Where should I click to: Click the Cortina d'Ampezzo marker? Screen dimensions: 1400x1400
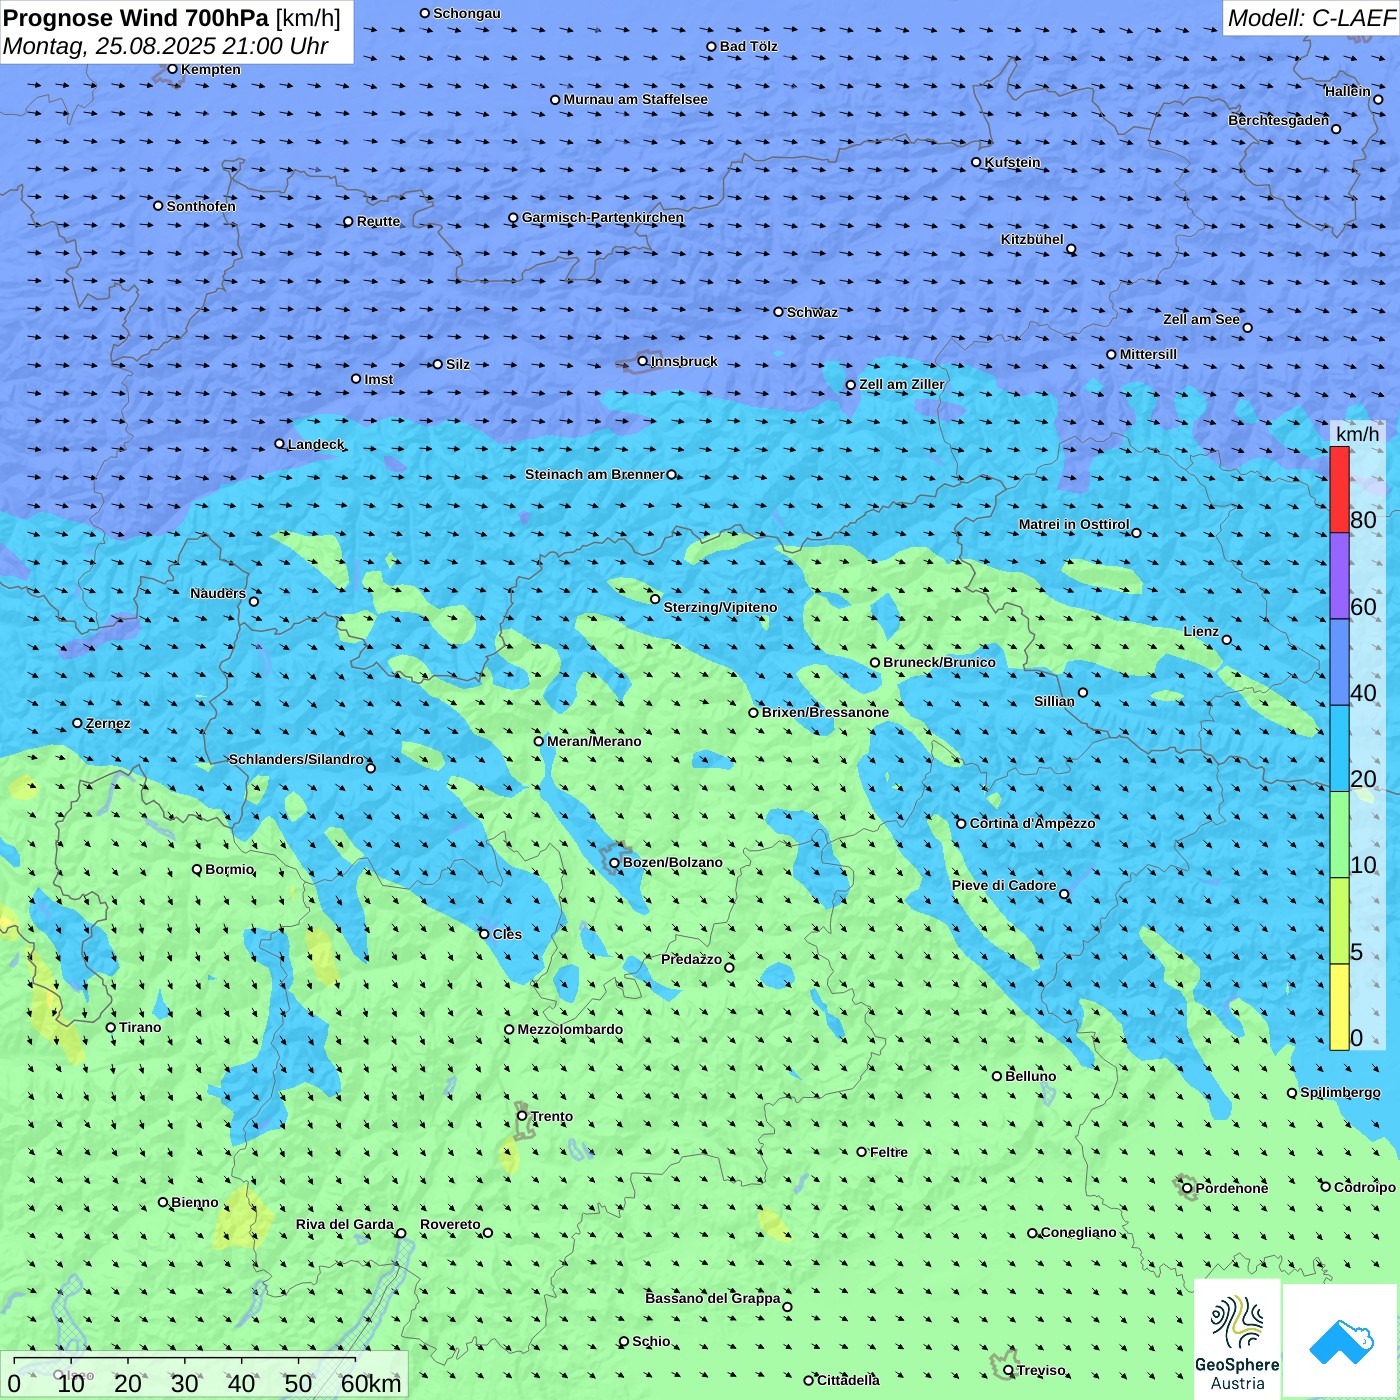961,823
